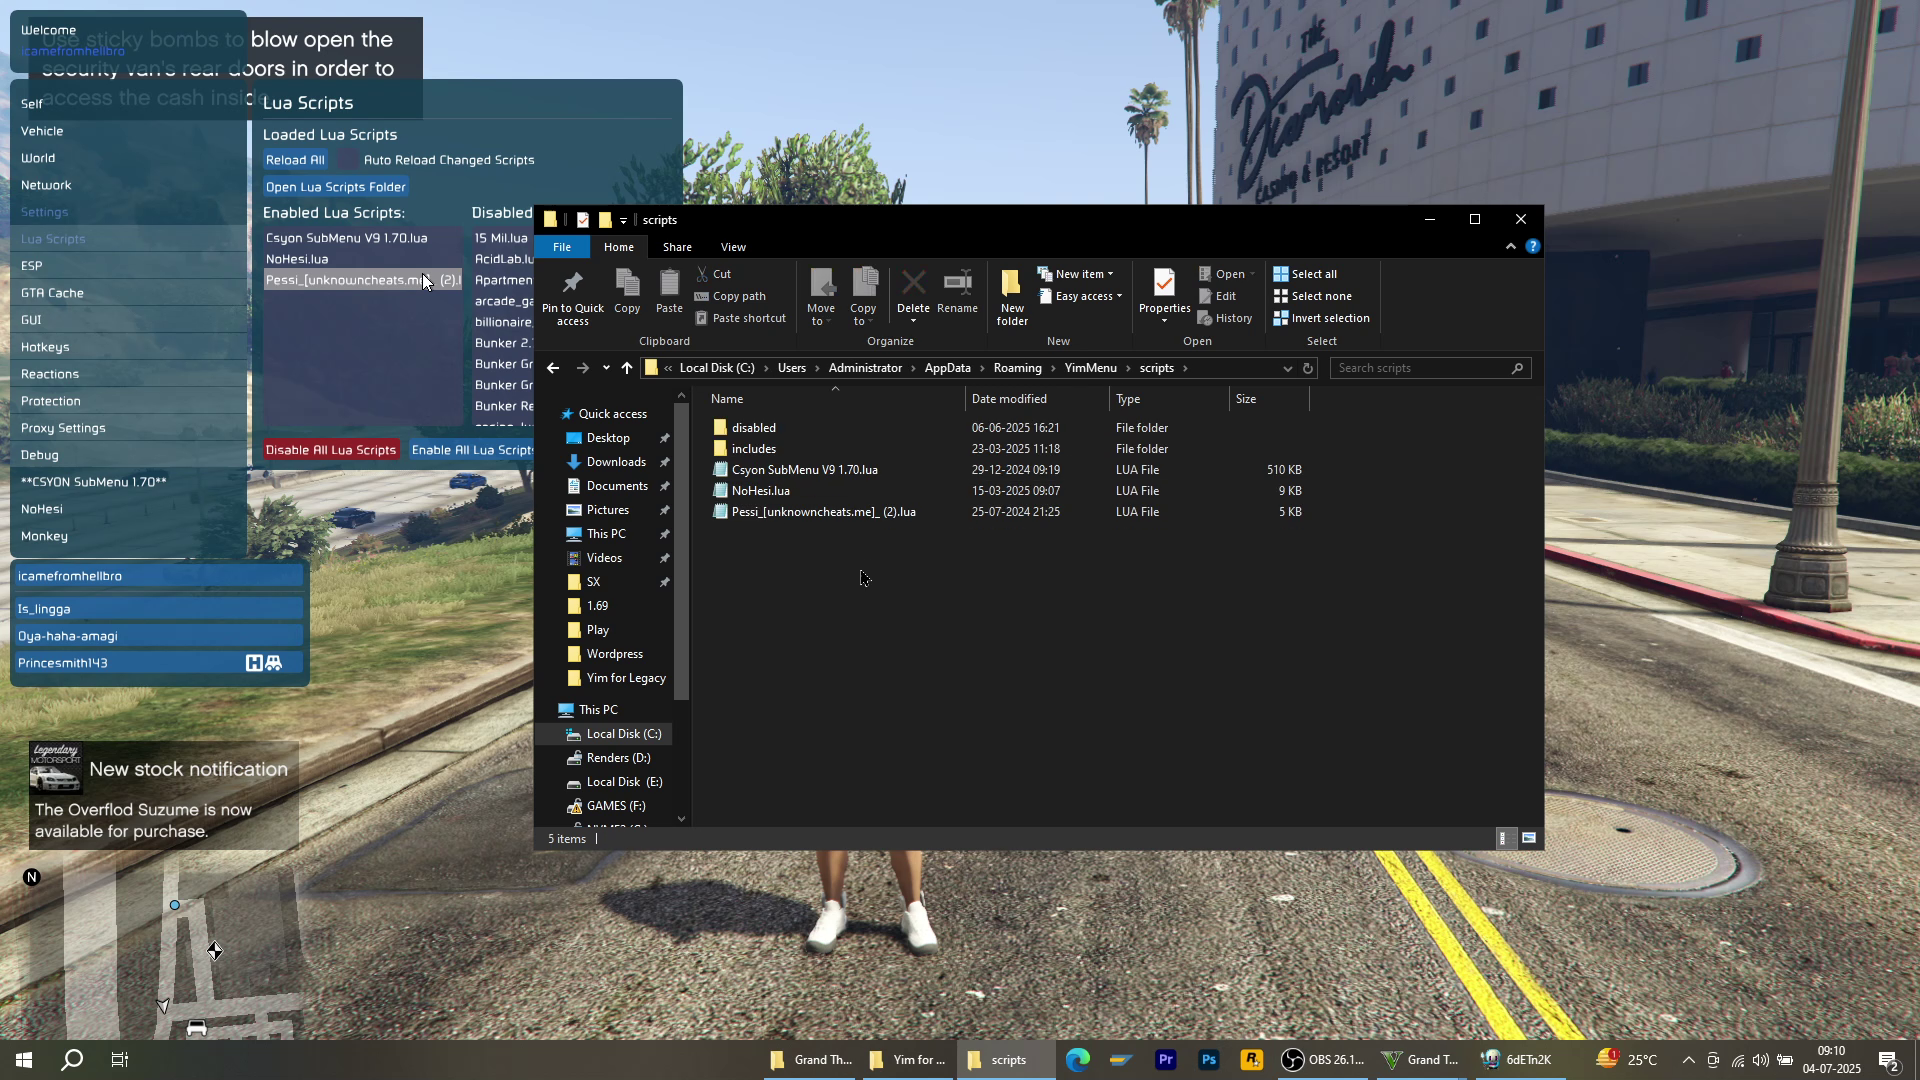The image size is (1920, 1080).
Task: Click the Search scripts input field
Action: tap(1420, 368)
